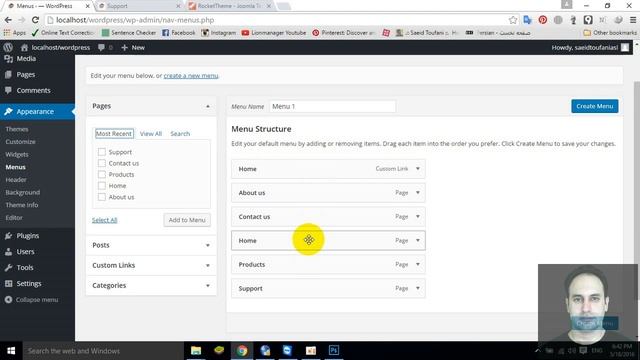Open Howdy user account menu

(590, 47)
